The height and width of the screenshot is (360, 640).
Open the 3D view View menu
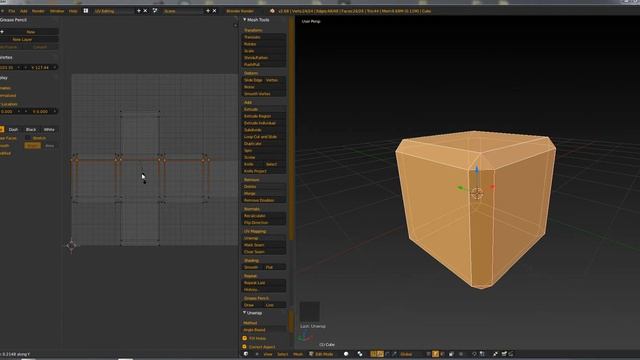pos(268,354)
